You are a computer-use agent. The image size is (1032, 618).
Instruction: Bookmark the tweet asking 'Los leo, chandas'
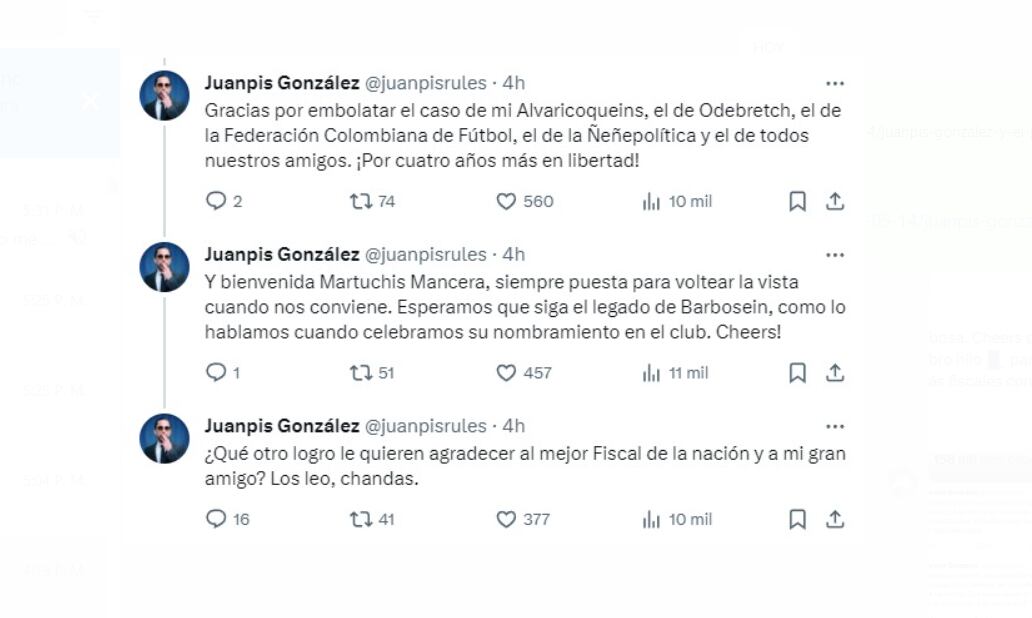797,519
